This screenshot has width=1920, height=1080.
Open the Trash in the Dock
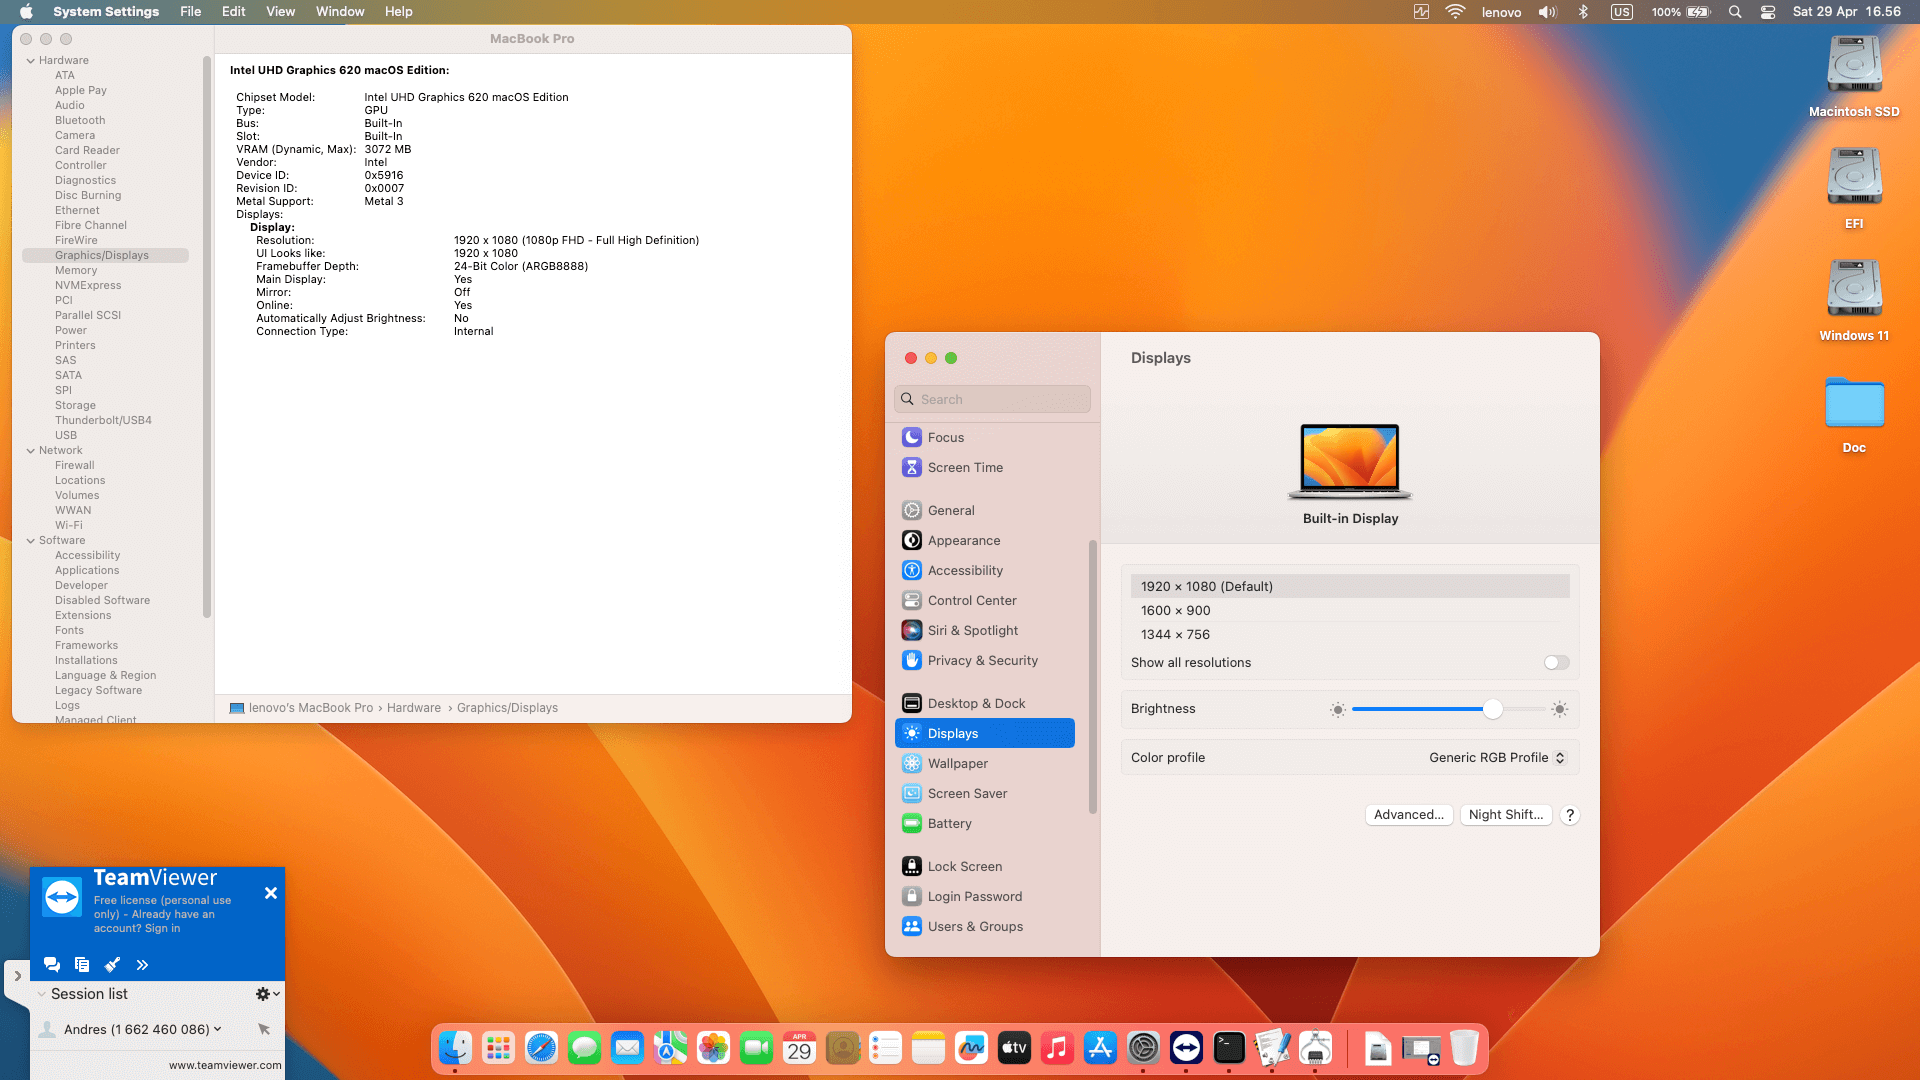(x=1464, y=1048)
